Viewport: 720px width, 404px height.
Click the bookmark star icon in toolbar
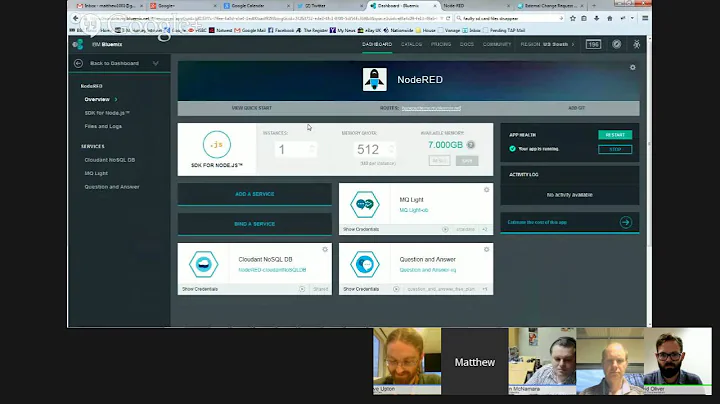tap(573, 18)
